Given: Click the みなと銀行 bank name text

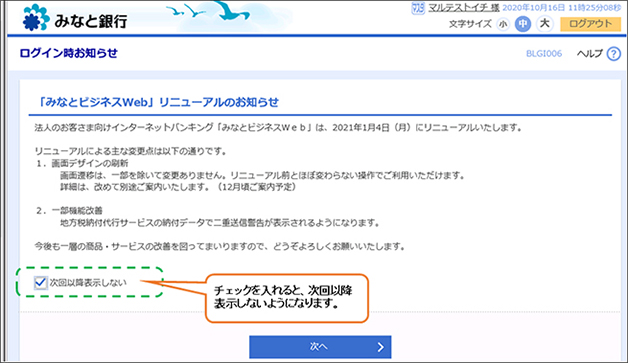Looking at the screenshot, I should tap(91, 21).
